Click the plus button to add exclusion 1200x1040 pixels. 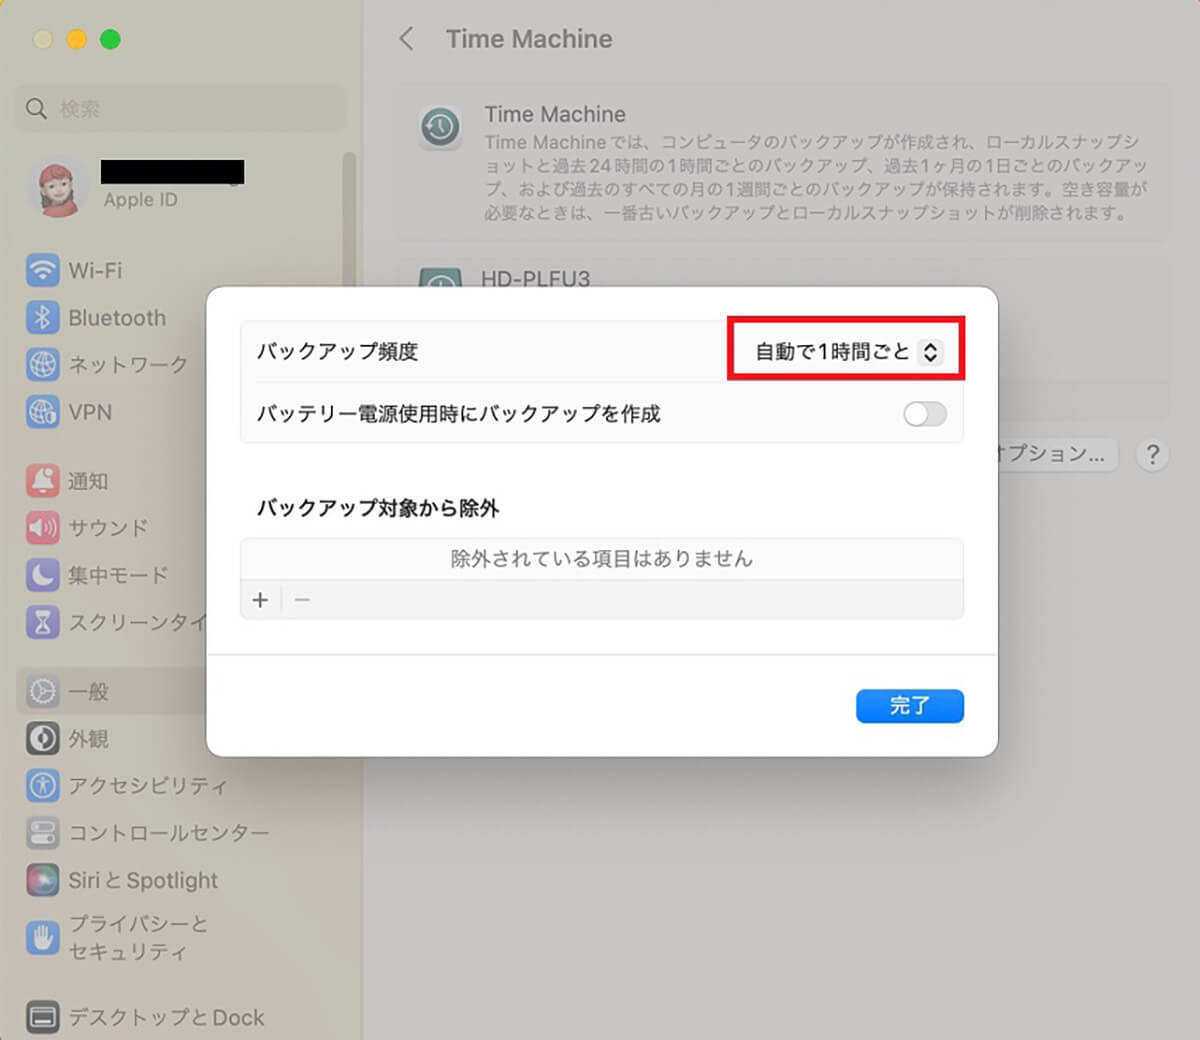(x=260, y=600)
